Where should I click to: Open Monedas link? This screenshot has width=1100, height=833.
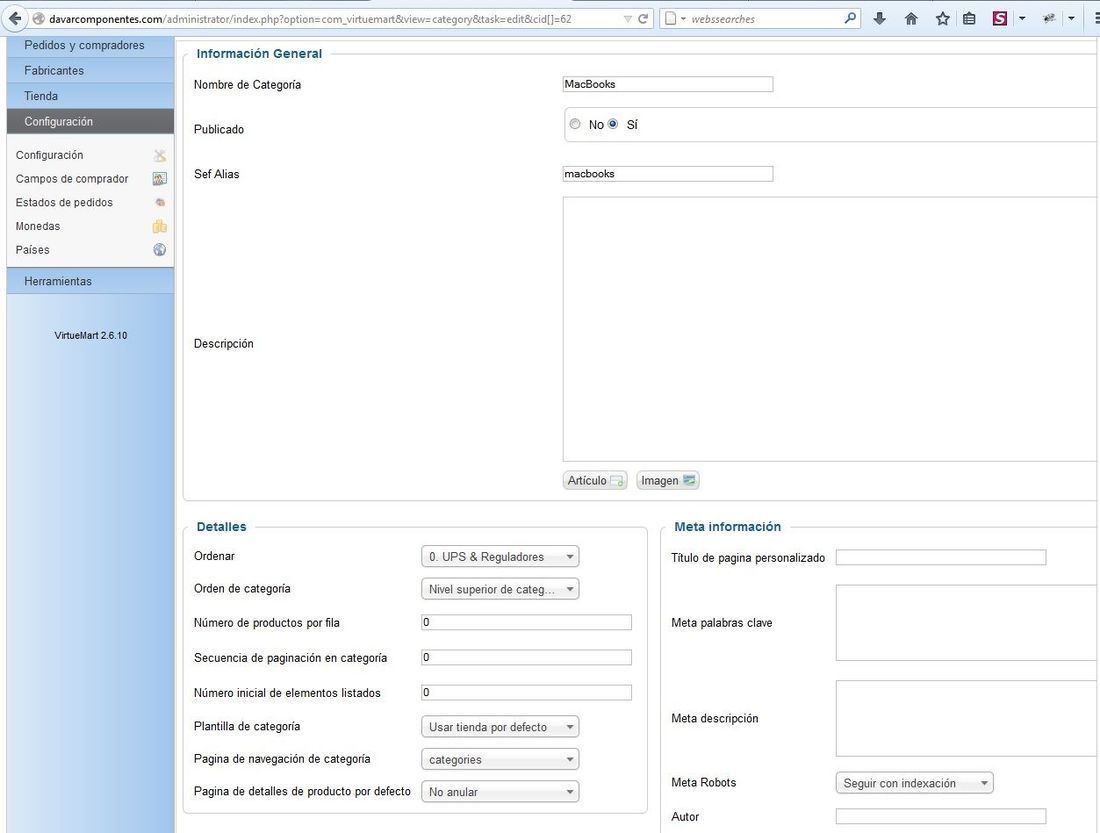38,226
